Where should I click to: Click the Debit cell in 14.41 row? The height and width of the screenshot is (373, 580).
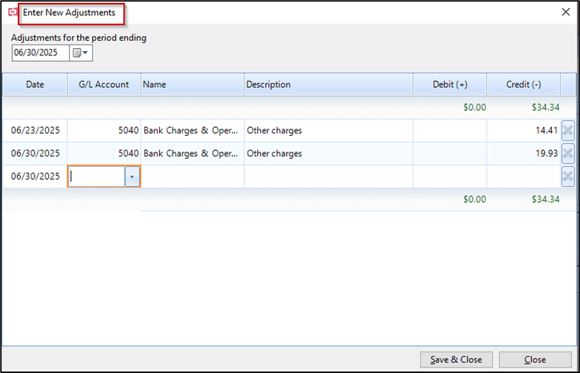[450, 130]
